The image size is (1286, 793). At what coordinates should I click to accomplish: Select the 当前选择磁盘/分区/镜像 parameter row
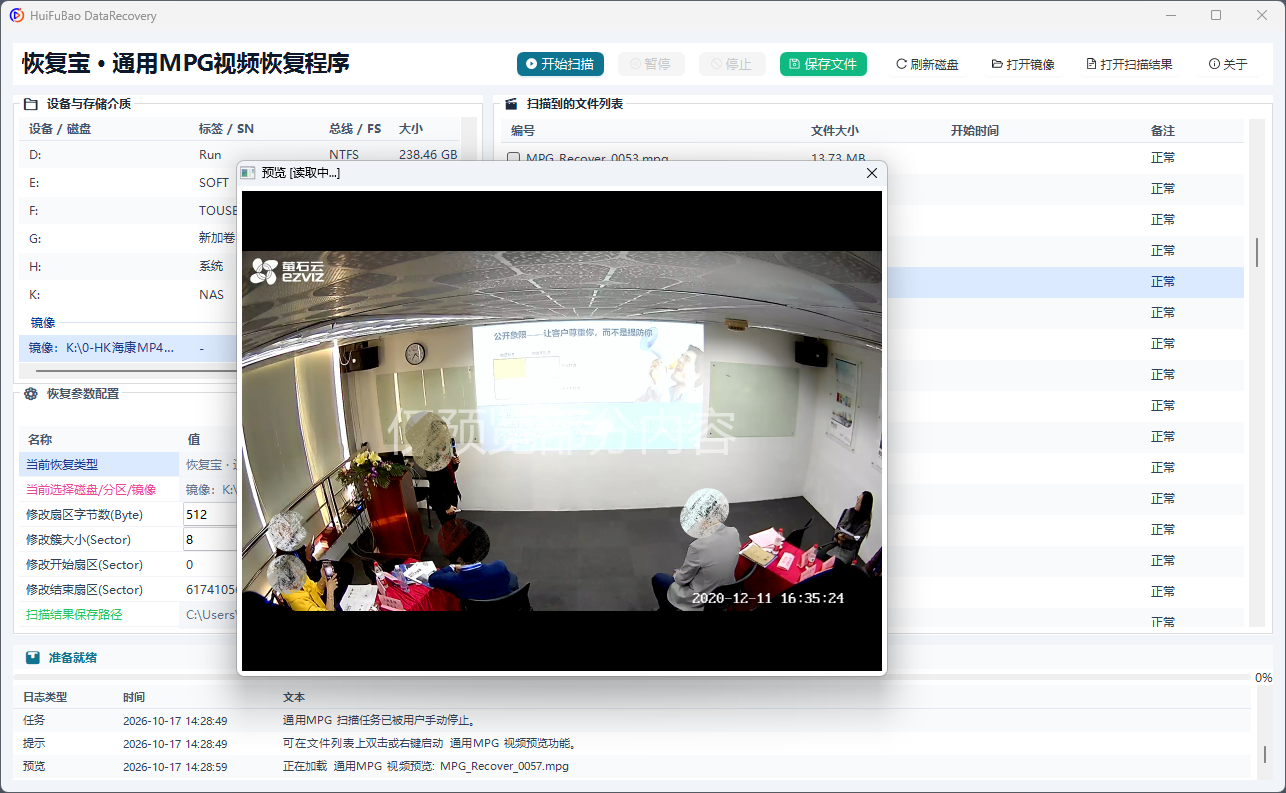point(128,490)
